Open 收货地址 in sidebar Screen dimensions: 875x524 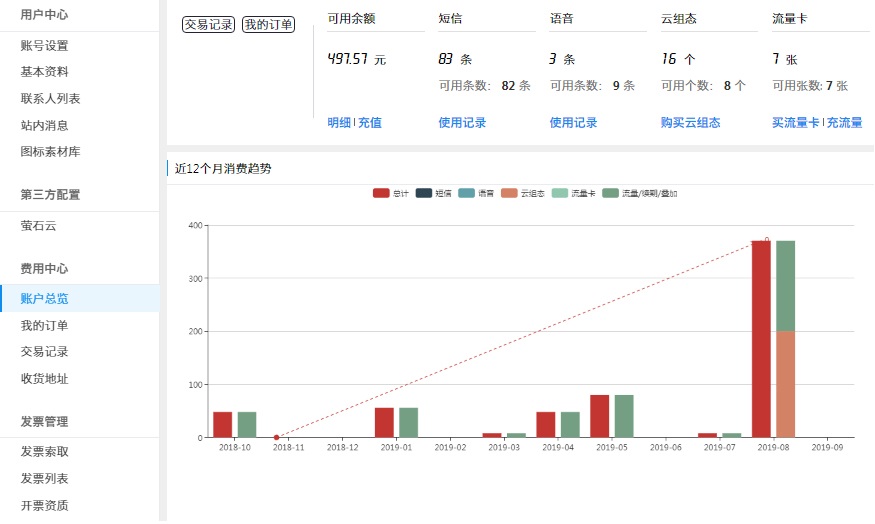[44, 379]
